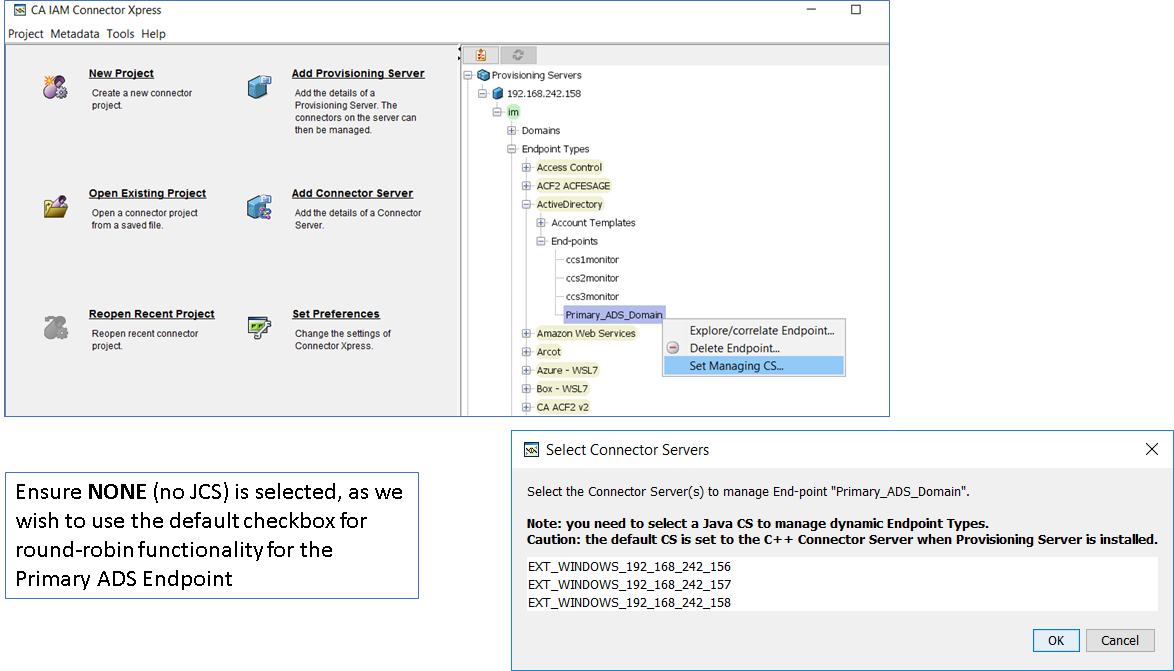The width and height of the screenshot is (1174, 671).
Task: Click the first toolbar icon above the server tree
Action: tap(481, 55)
